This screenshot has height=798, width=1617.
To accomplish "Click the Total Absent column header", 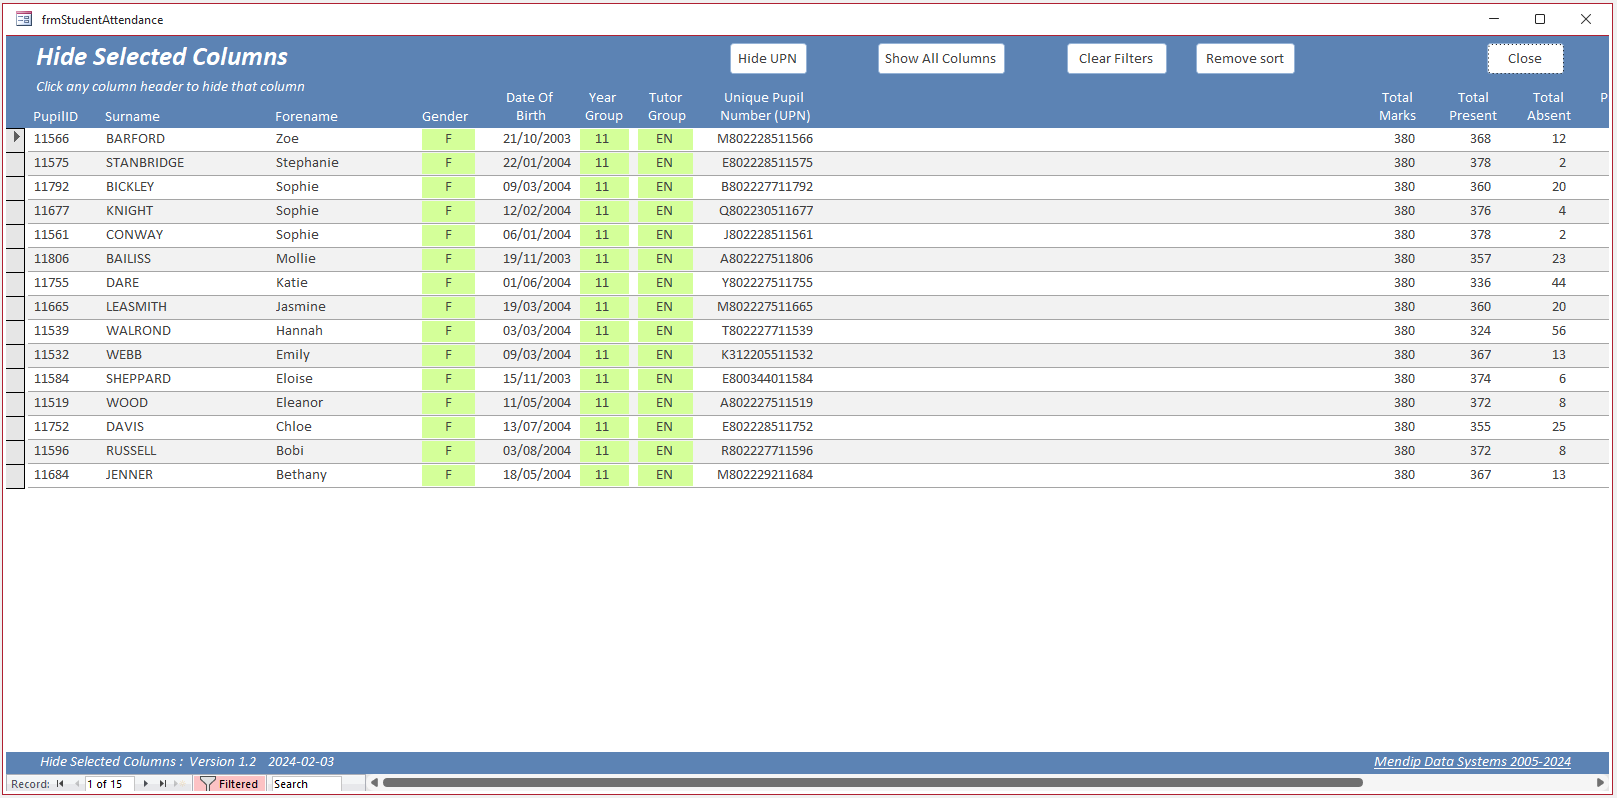I will pos(1548,107).
